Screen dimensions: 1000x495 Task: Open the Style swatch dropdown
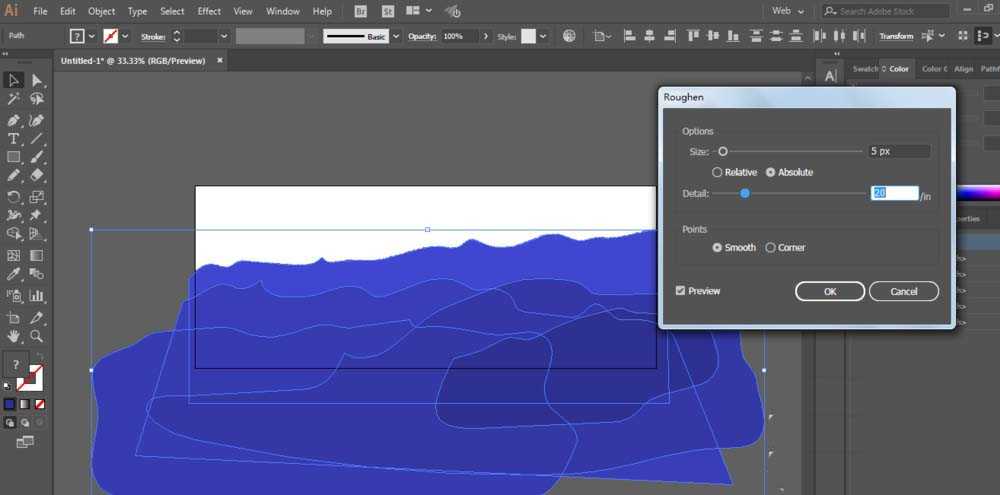point(543,36)
